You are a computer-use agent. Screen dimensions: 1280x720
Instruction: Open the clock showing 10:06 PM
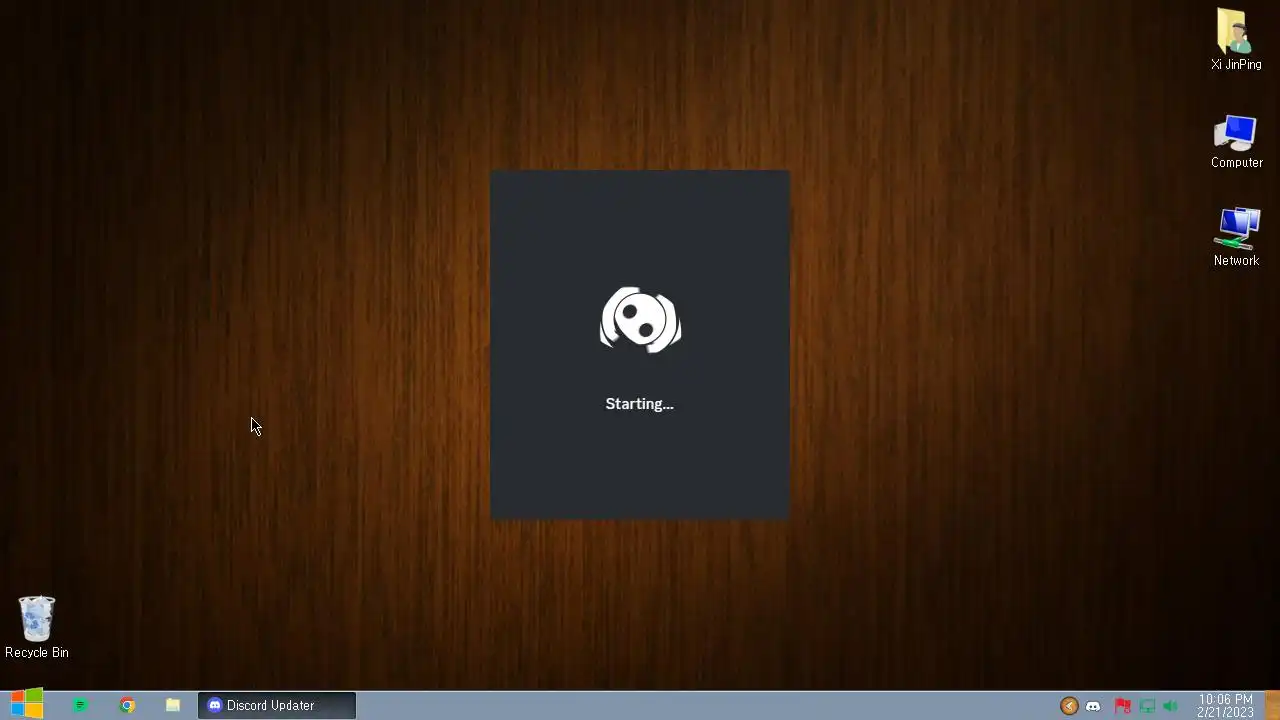[x=1225, y=706]
